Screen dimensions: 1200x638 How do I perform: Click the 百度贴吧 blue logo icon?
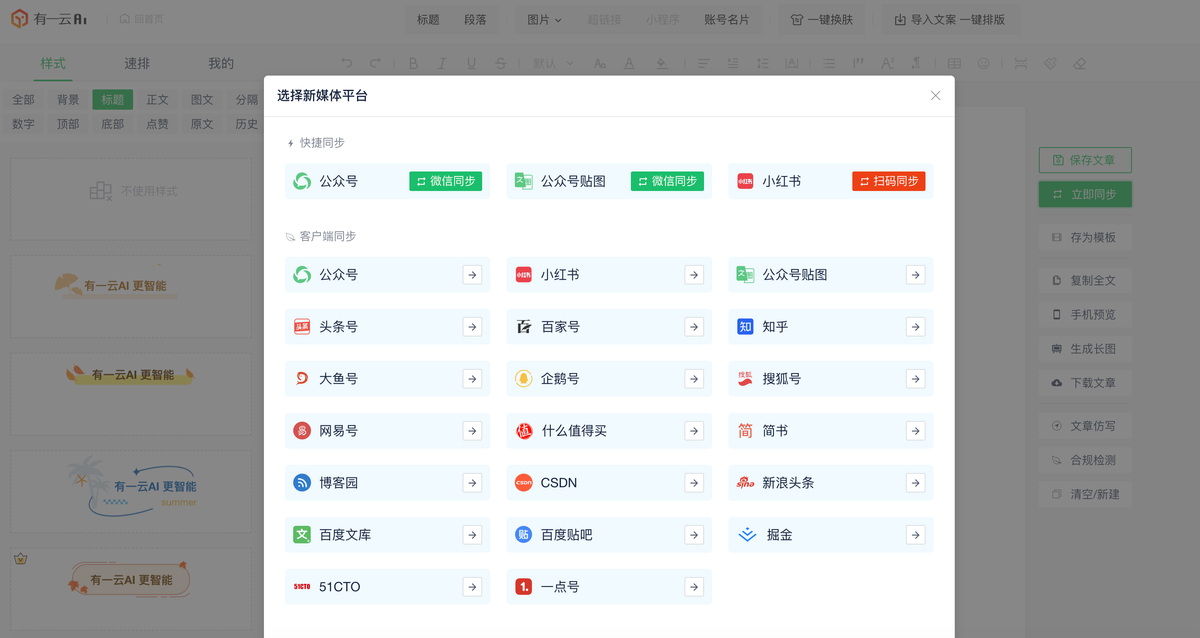(523, 535)
